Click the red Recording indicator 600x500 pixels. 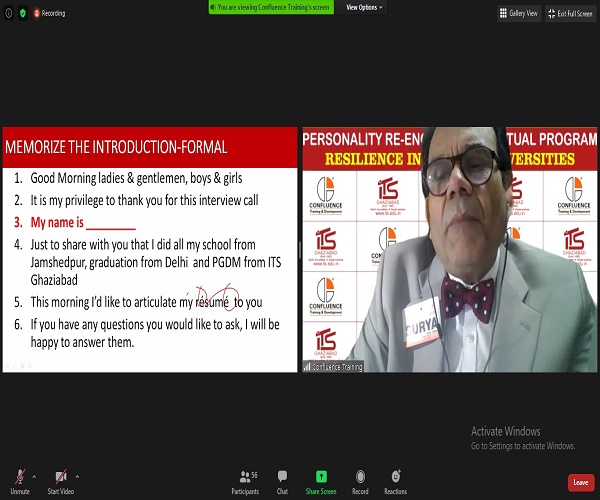pyautogui.click(x=49, y=13)
